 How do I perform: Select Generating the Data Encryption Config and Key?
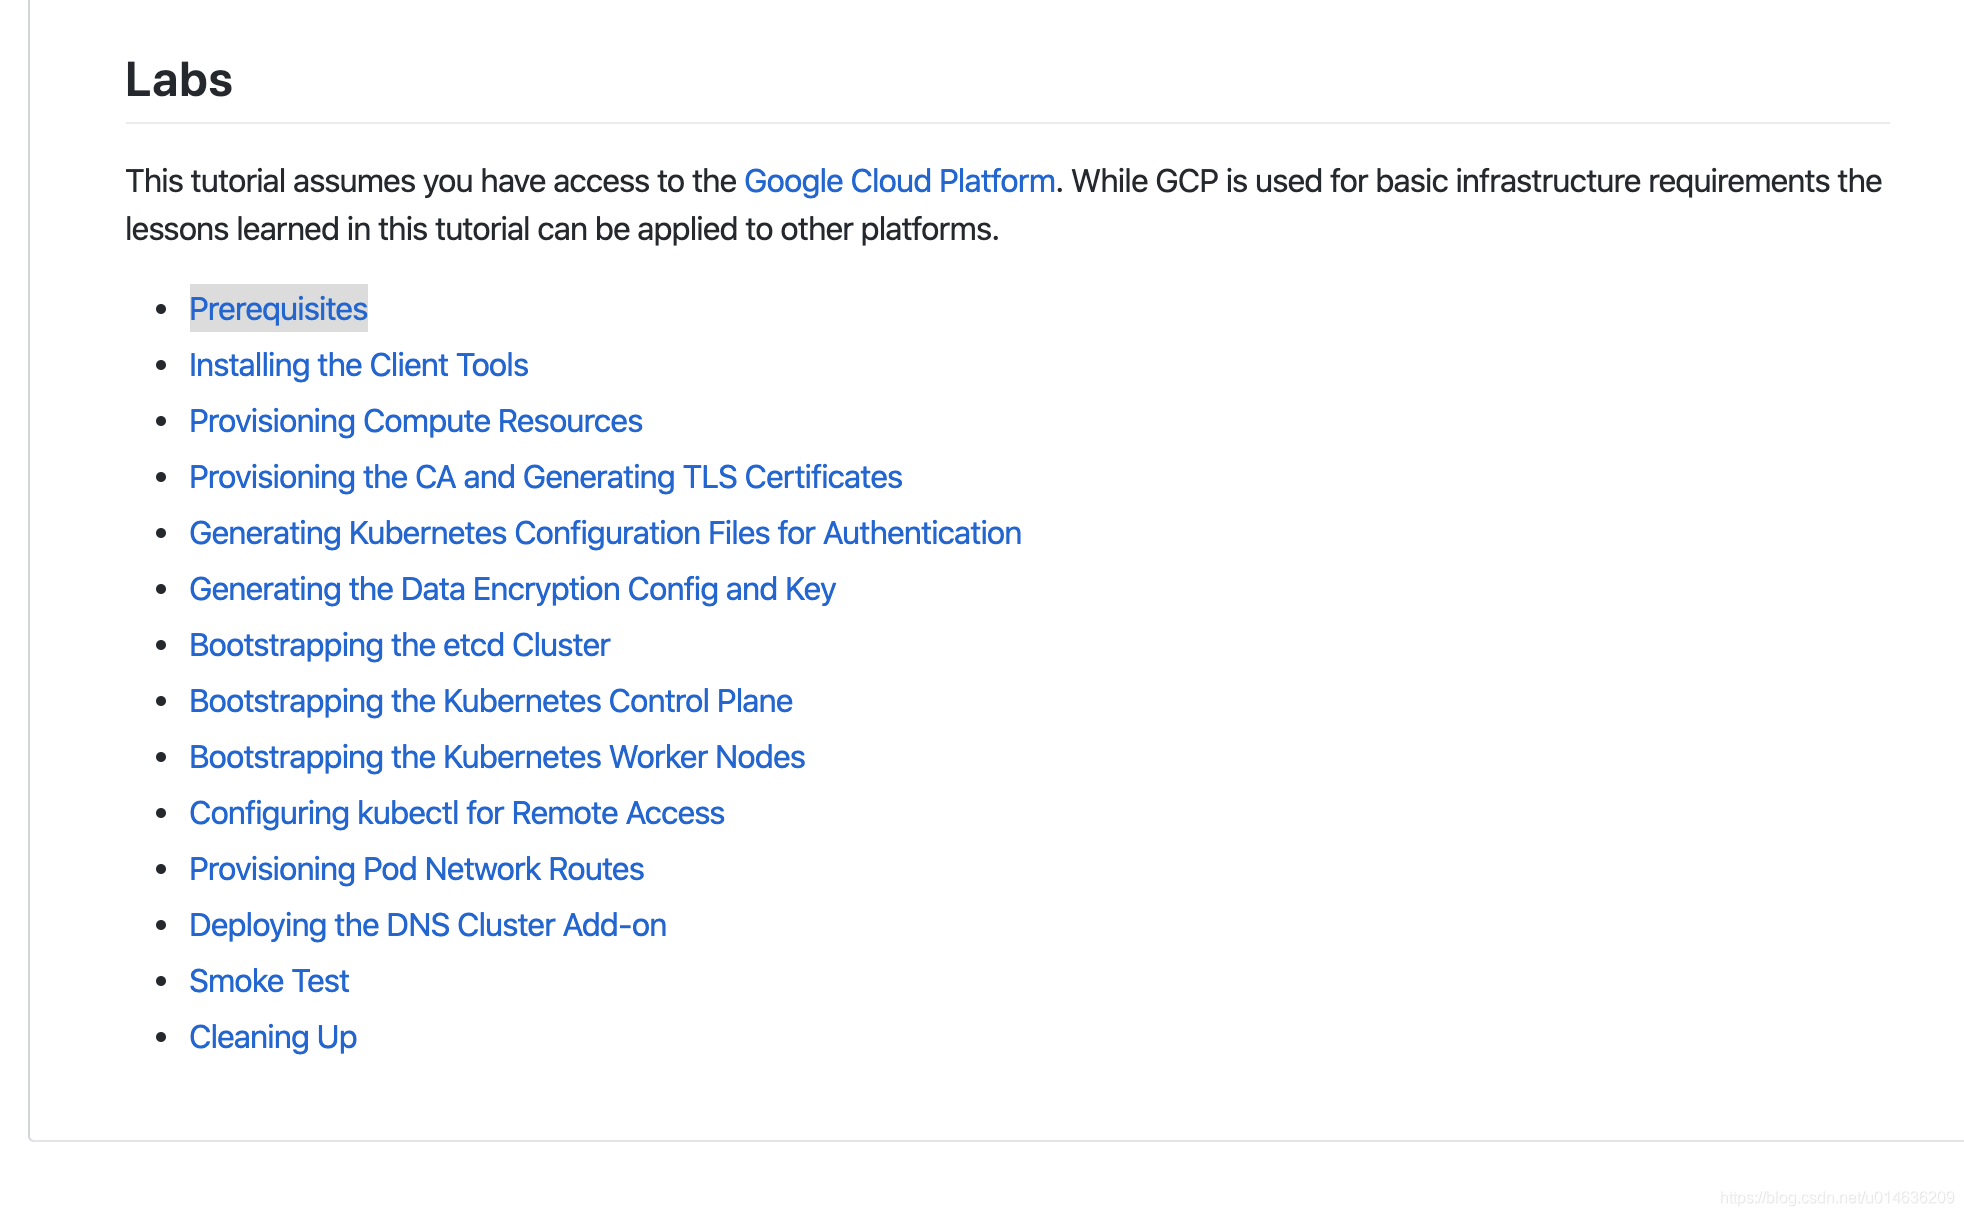click(x=513, y=588)
